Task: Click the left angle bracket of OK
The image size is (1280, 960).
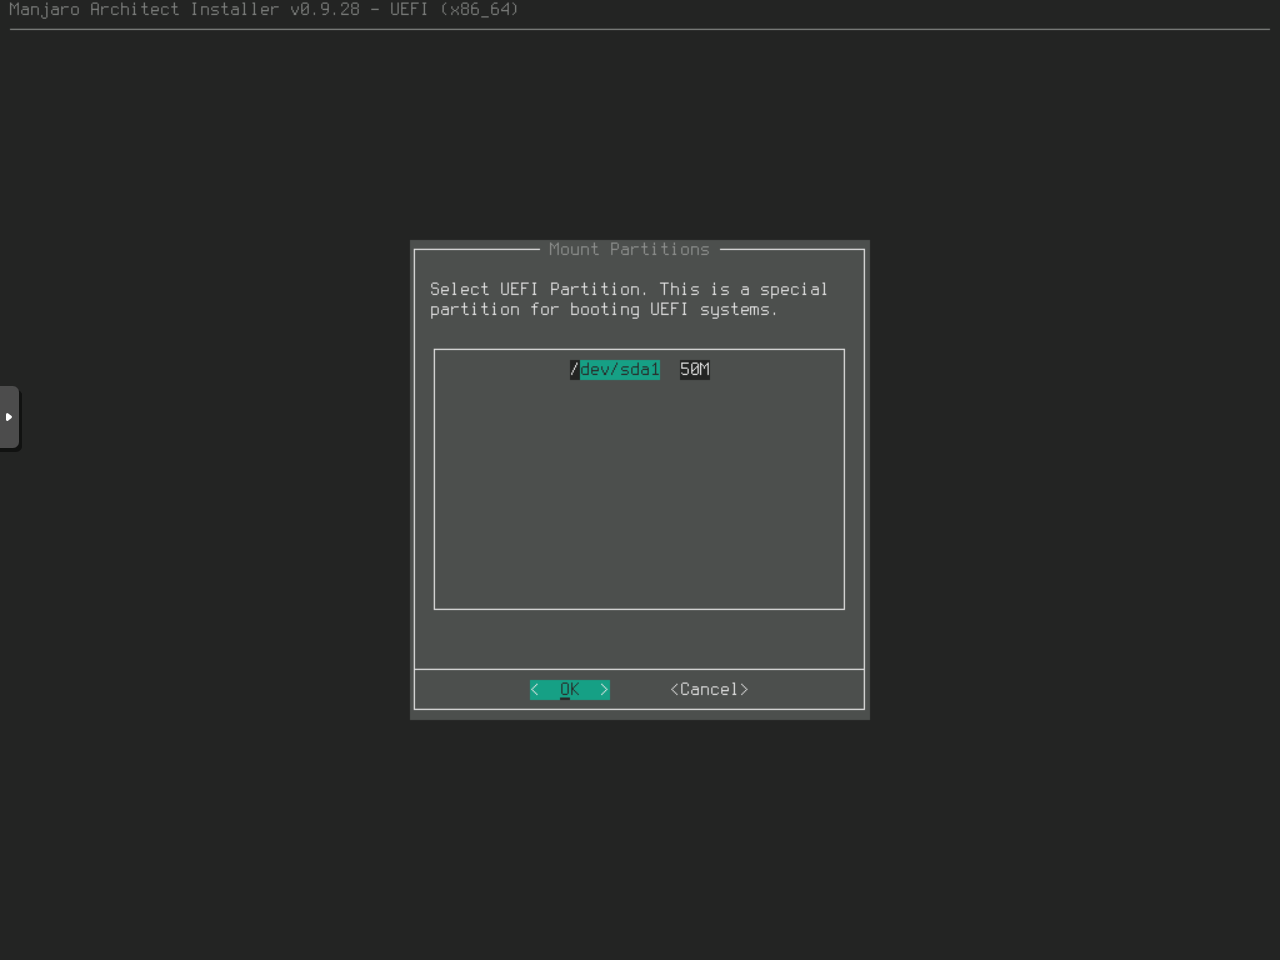Action: [x=535, y=690]
